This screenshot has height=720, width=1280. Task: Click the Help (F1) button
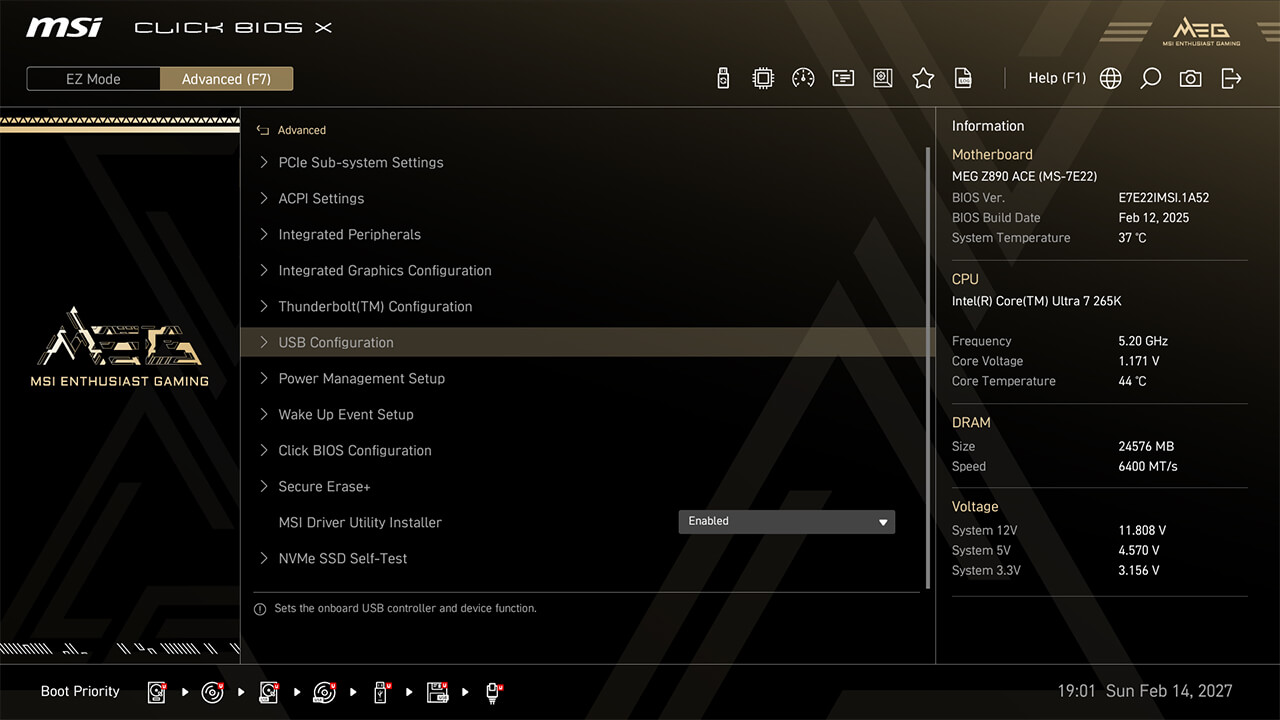coord(1056,78)
